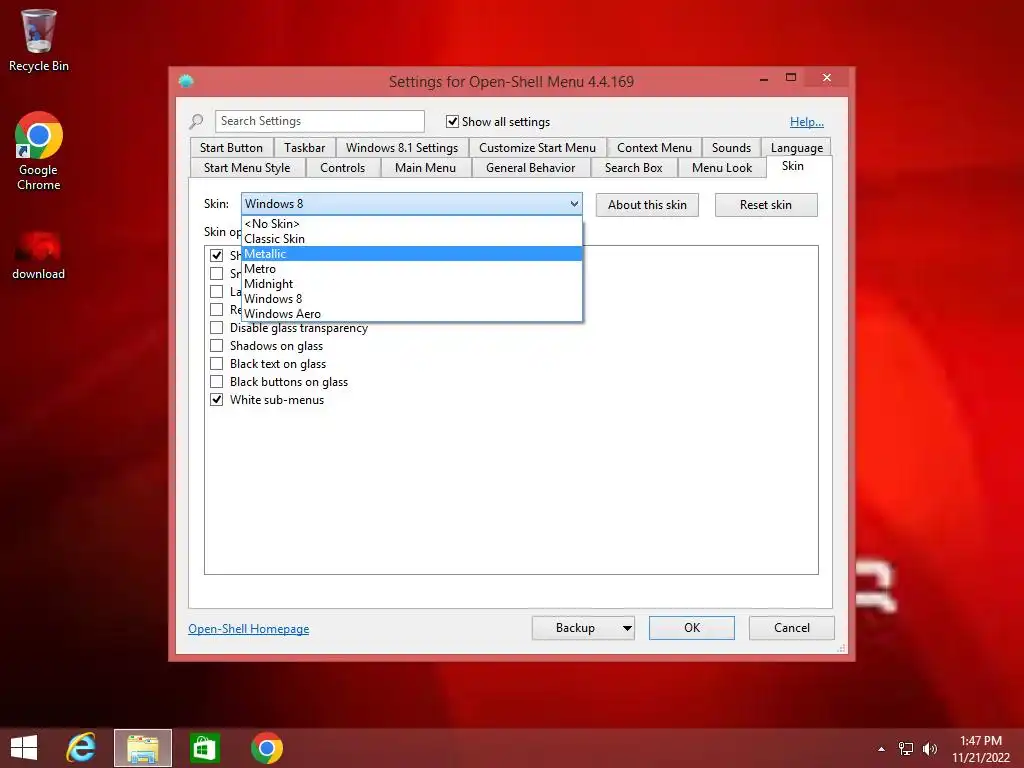
Task: Open the Sounds tab
Action: [x=731, y=148]
